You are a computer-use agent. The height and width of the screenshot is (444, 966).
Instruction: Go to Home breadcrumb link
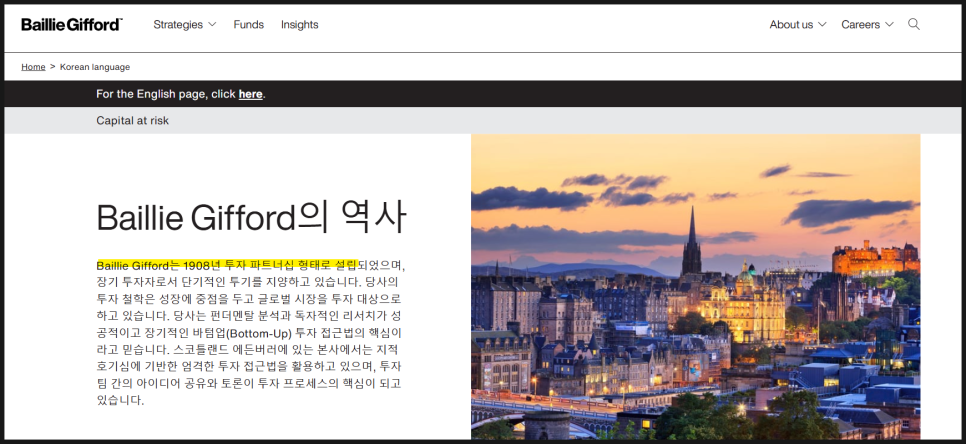tap(33, 67)
